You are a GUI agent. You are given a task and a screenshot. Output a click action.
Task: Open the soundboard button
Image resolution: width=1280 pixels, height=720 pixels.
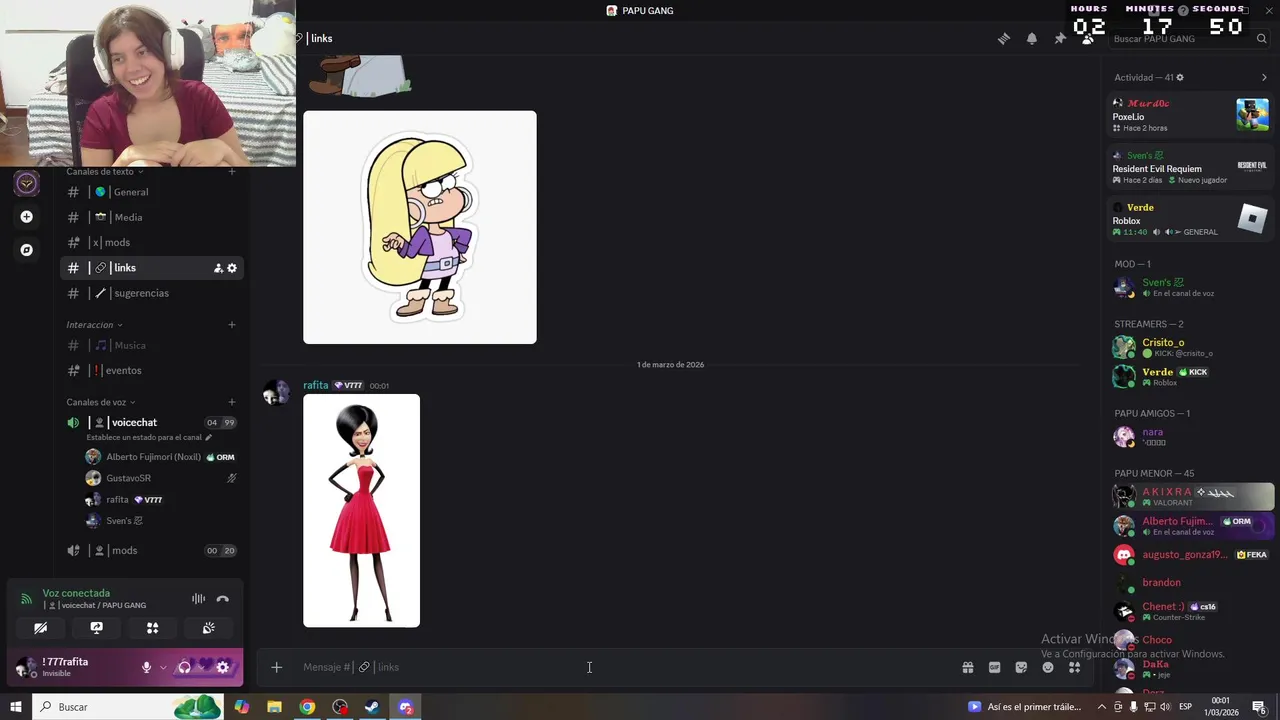(208, 628)
